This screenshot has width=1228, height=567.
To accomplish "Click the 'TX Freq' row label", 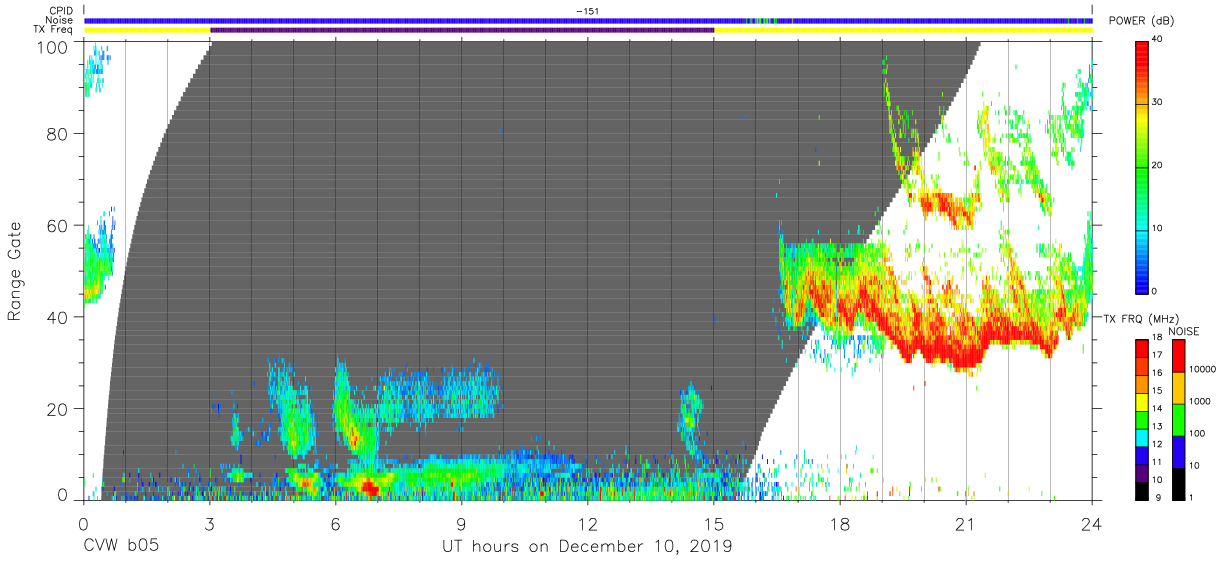I will point(55,30).
